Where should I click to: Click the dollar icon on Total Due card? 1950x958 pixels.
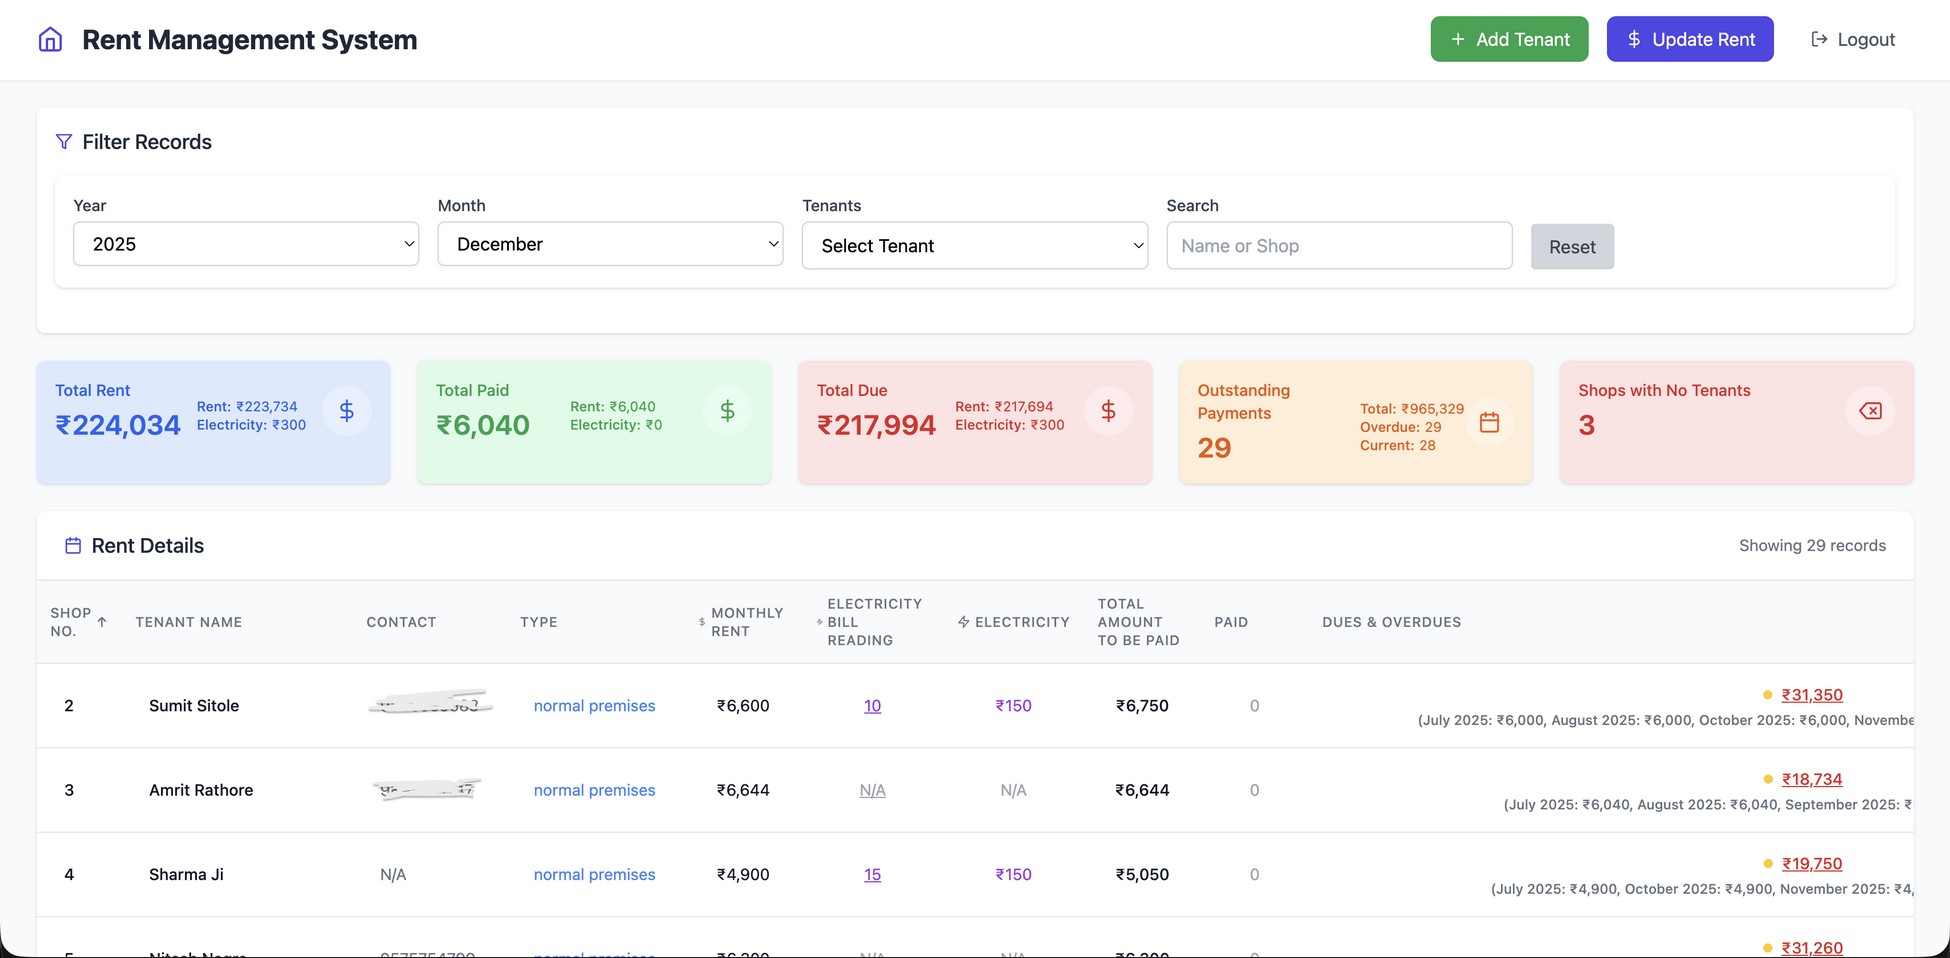coord(1108,411)
